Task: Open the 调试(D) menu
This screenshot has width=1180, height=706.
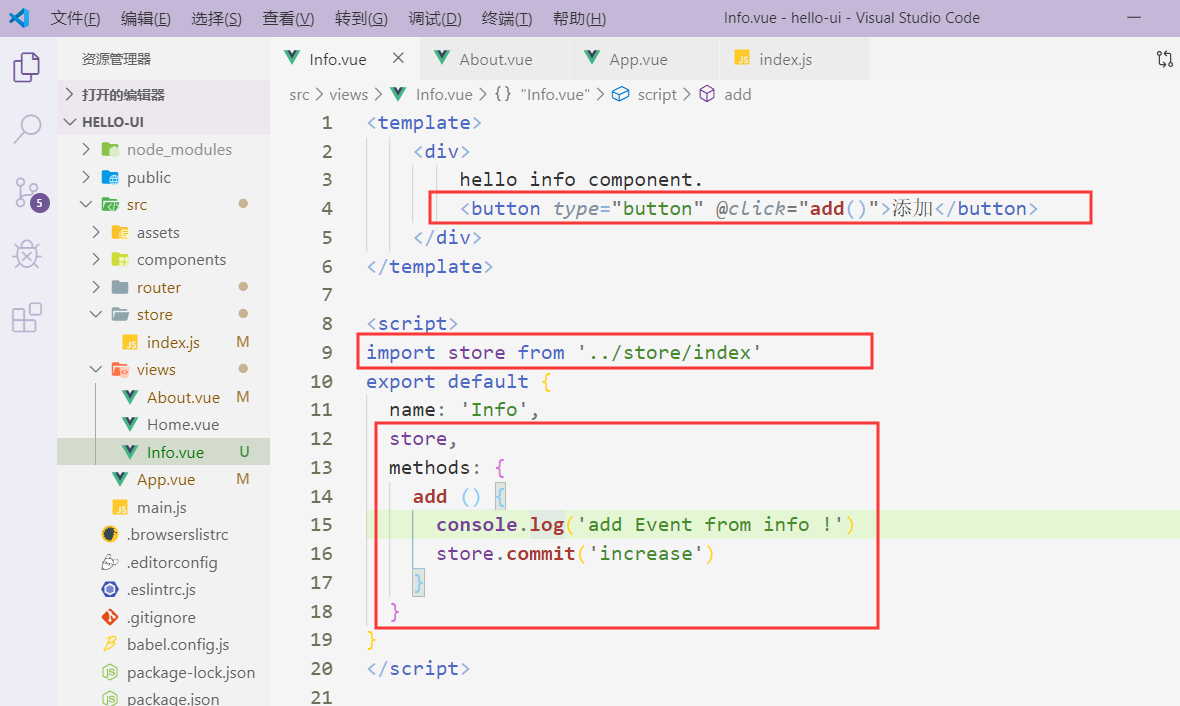Action: tap(435, 18)
